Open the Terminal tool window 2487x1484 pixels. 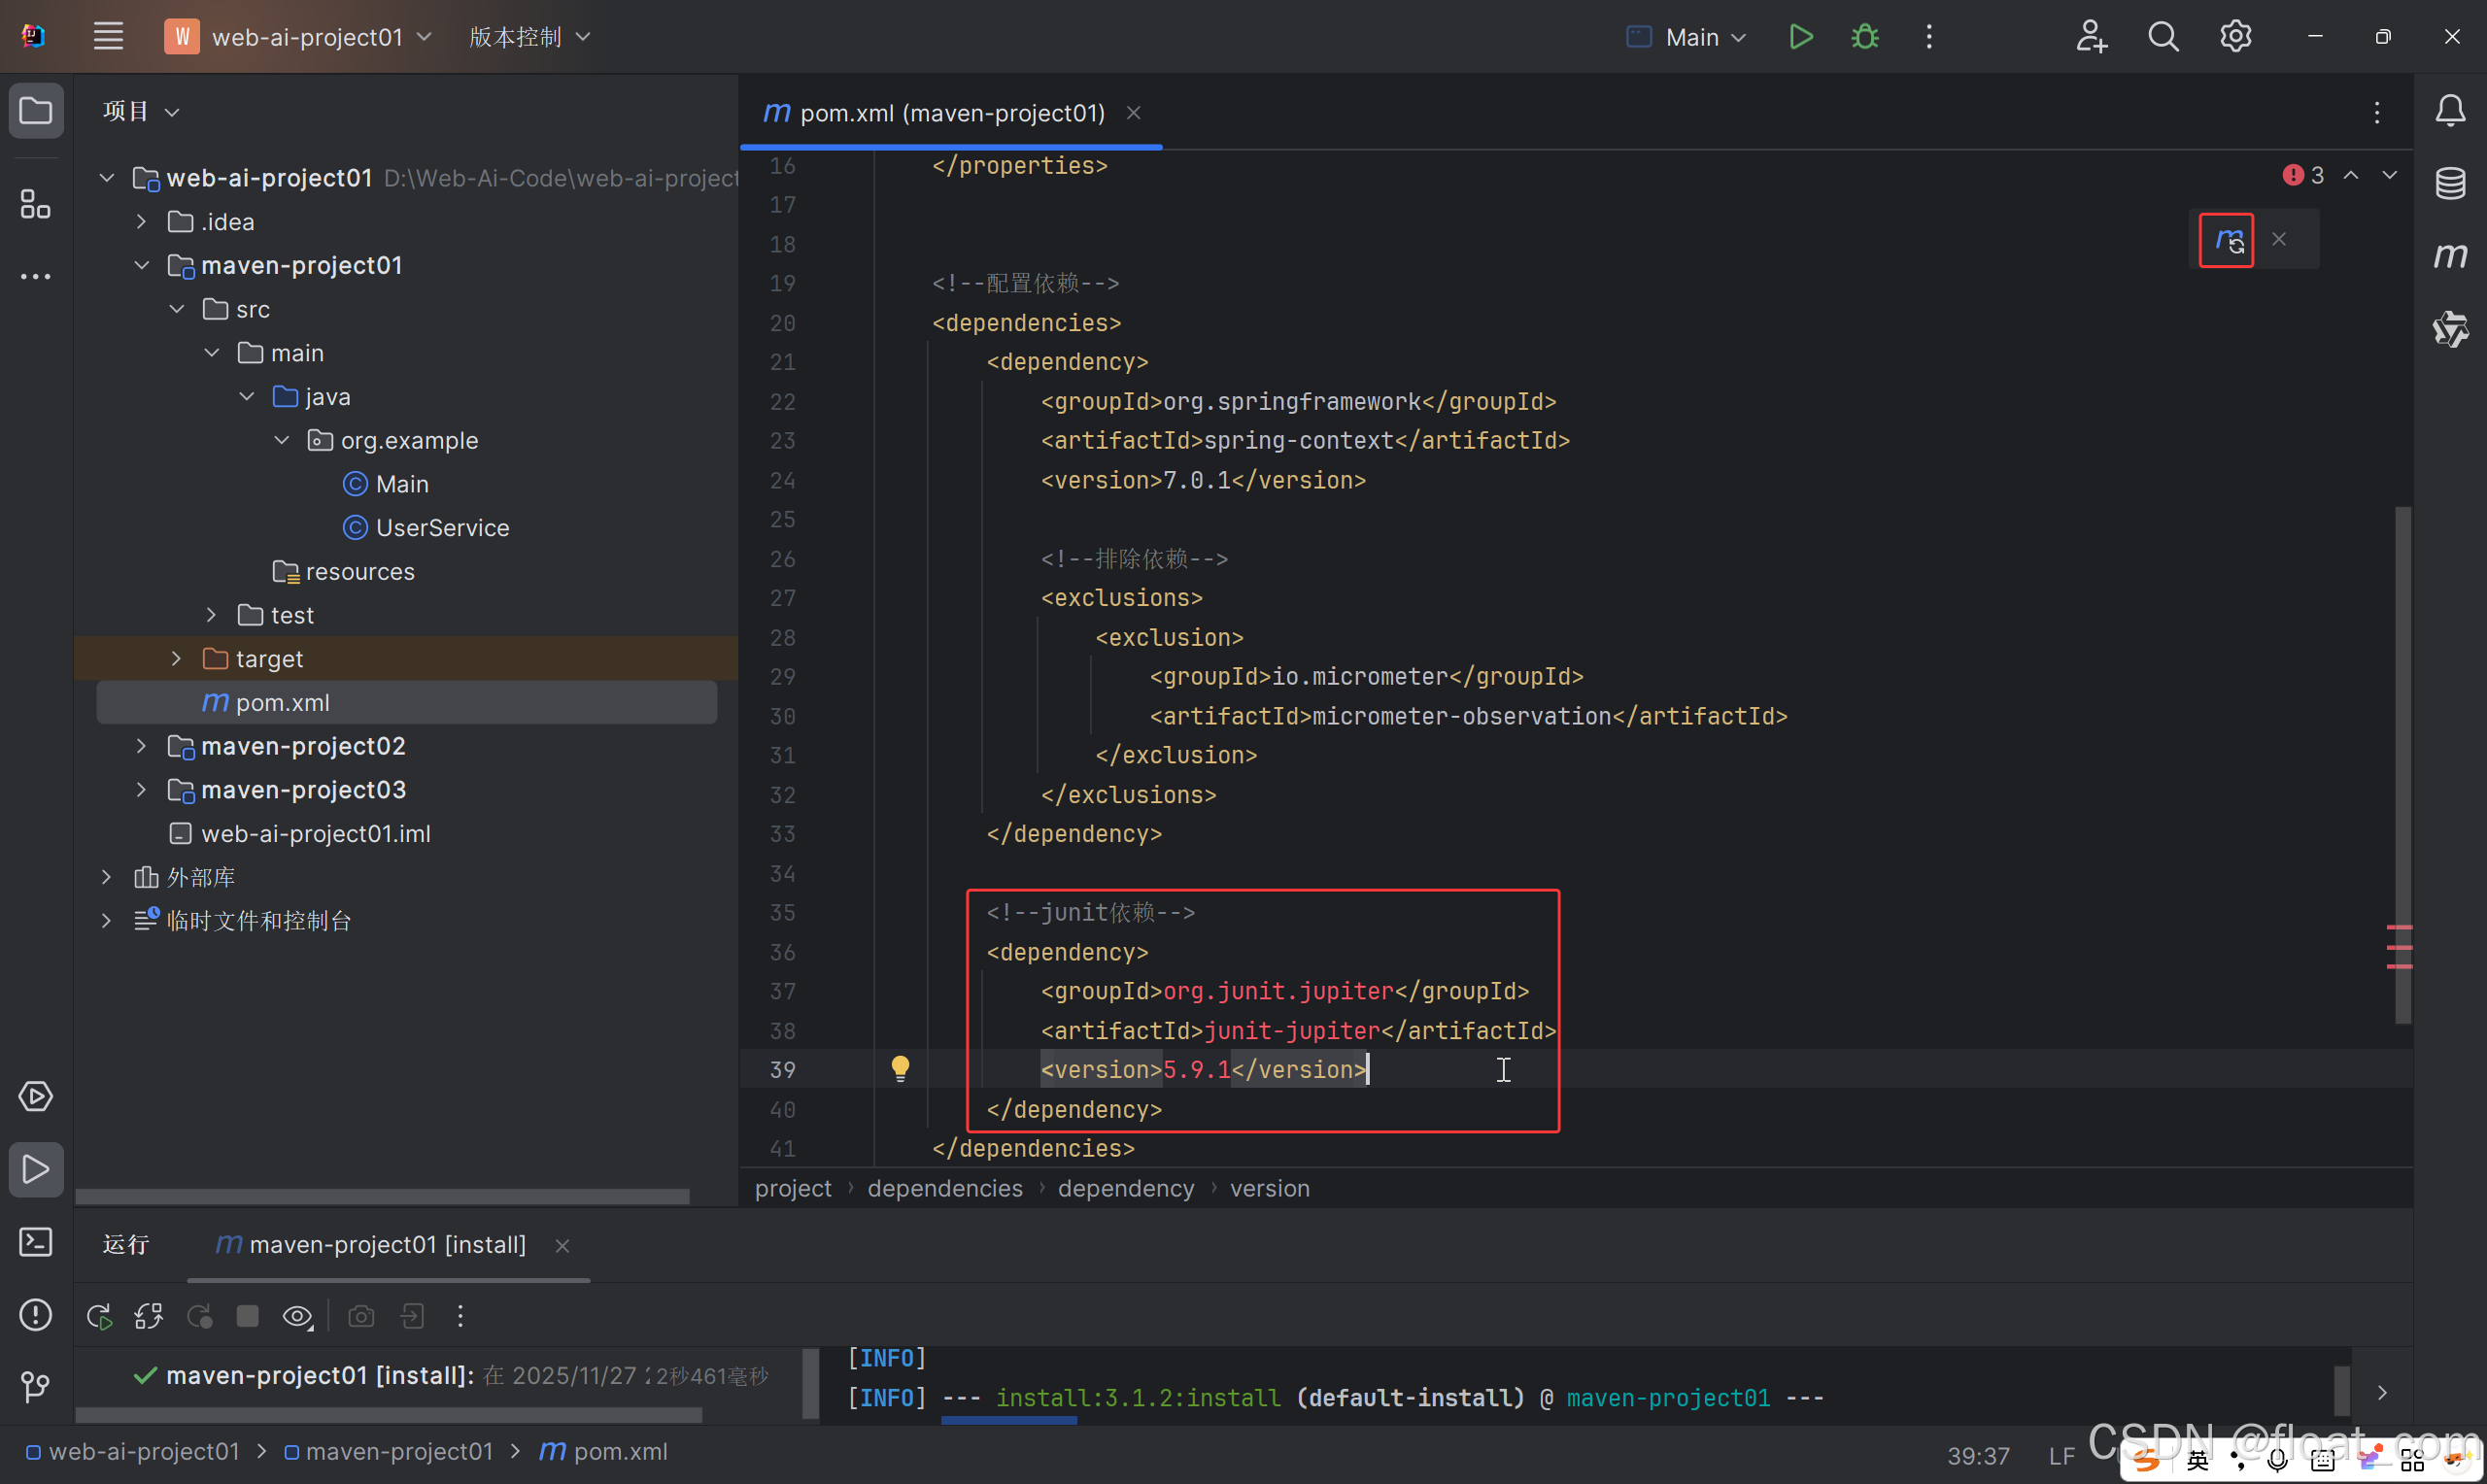[x=35, y=1242]
